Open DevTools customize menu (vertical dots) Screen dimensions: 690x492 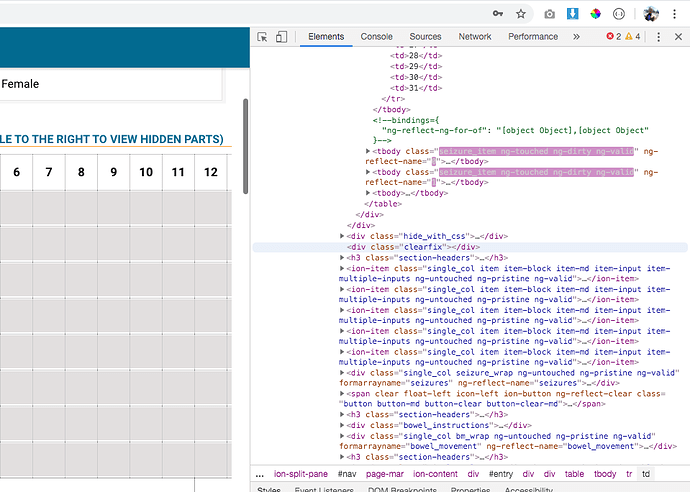click(658, 37)
